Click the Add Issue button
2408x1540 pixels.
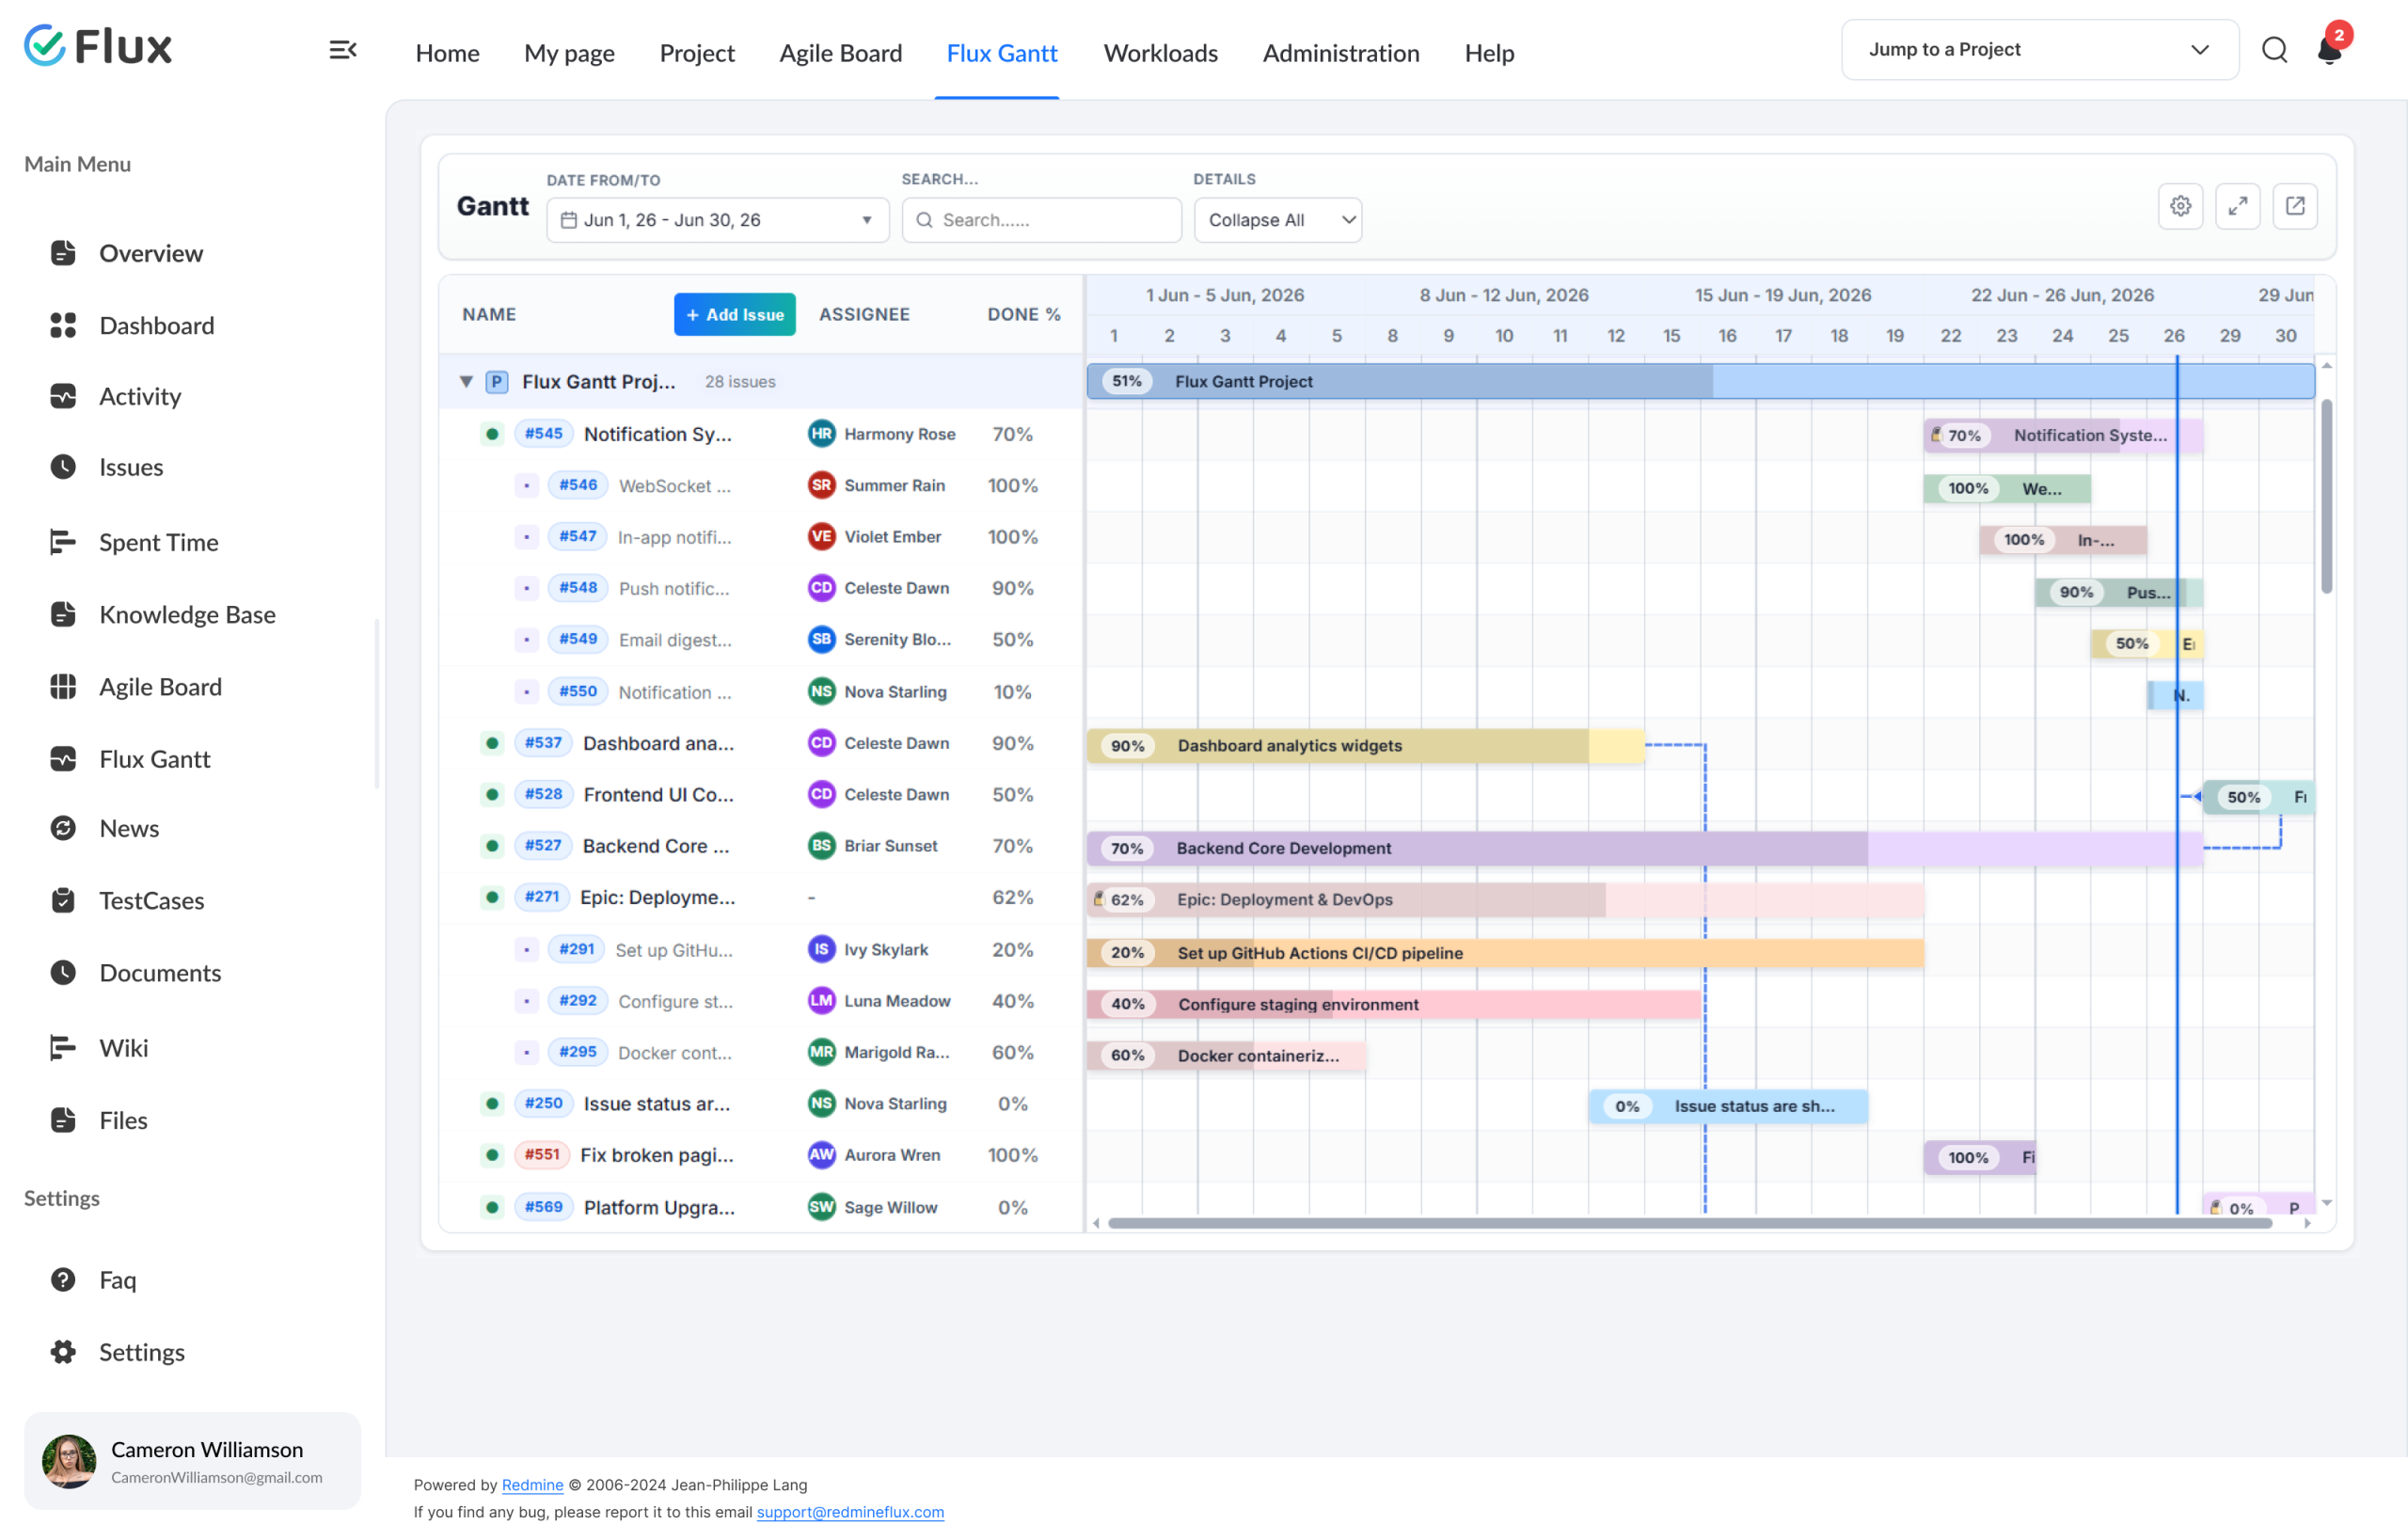tap(734, 314)
